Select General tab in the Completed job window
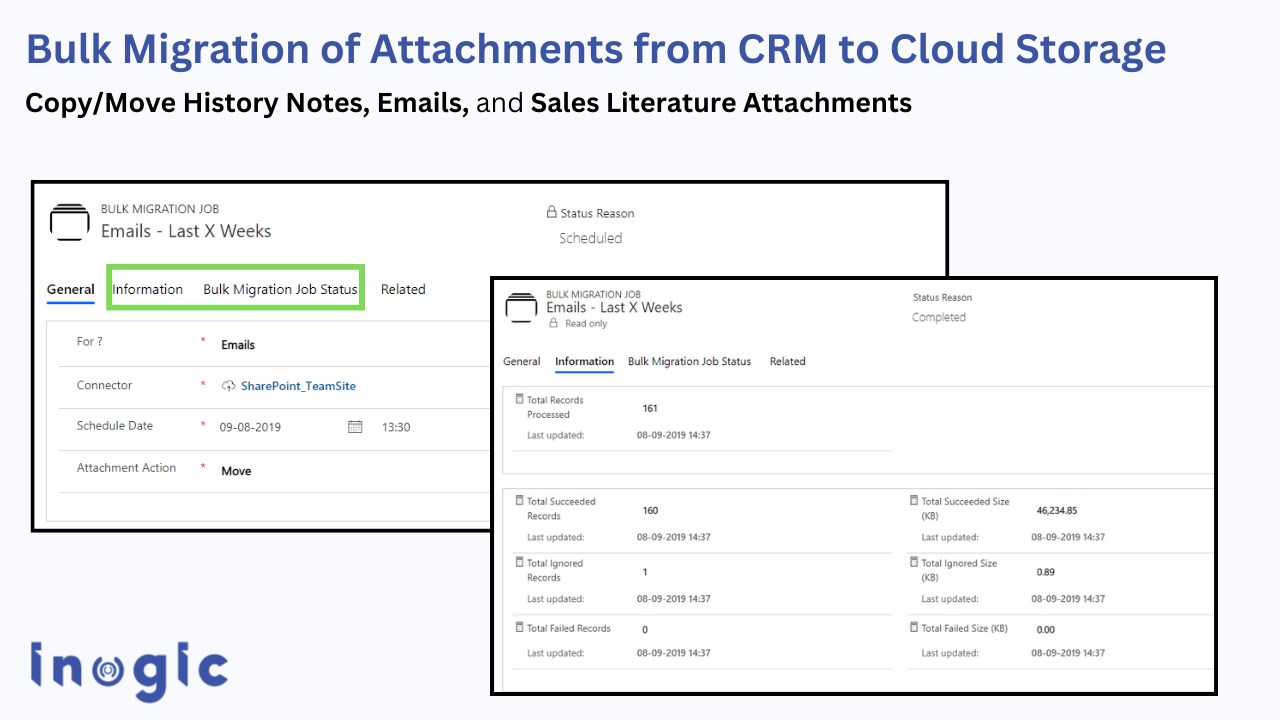Screen dimensions: 1280x720 click(522, 361)
